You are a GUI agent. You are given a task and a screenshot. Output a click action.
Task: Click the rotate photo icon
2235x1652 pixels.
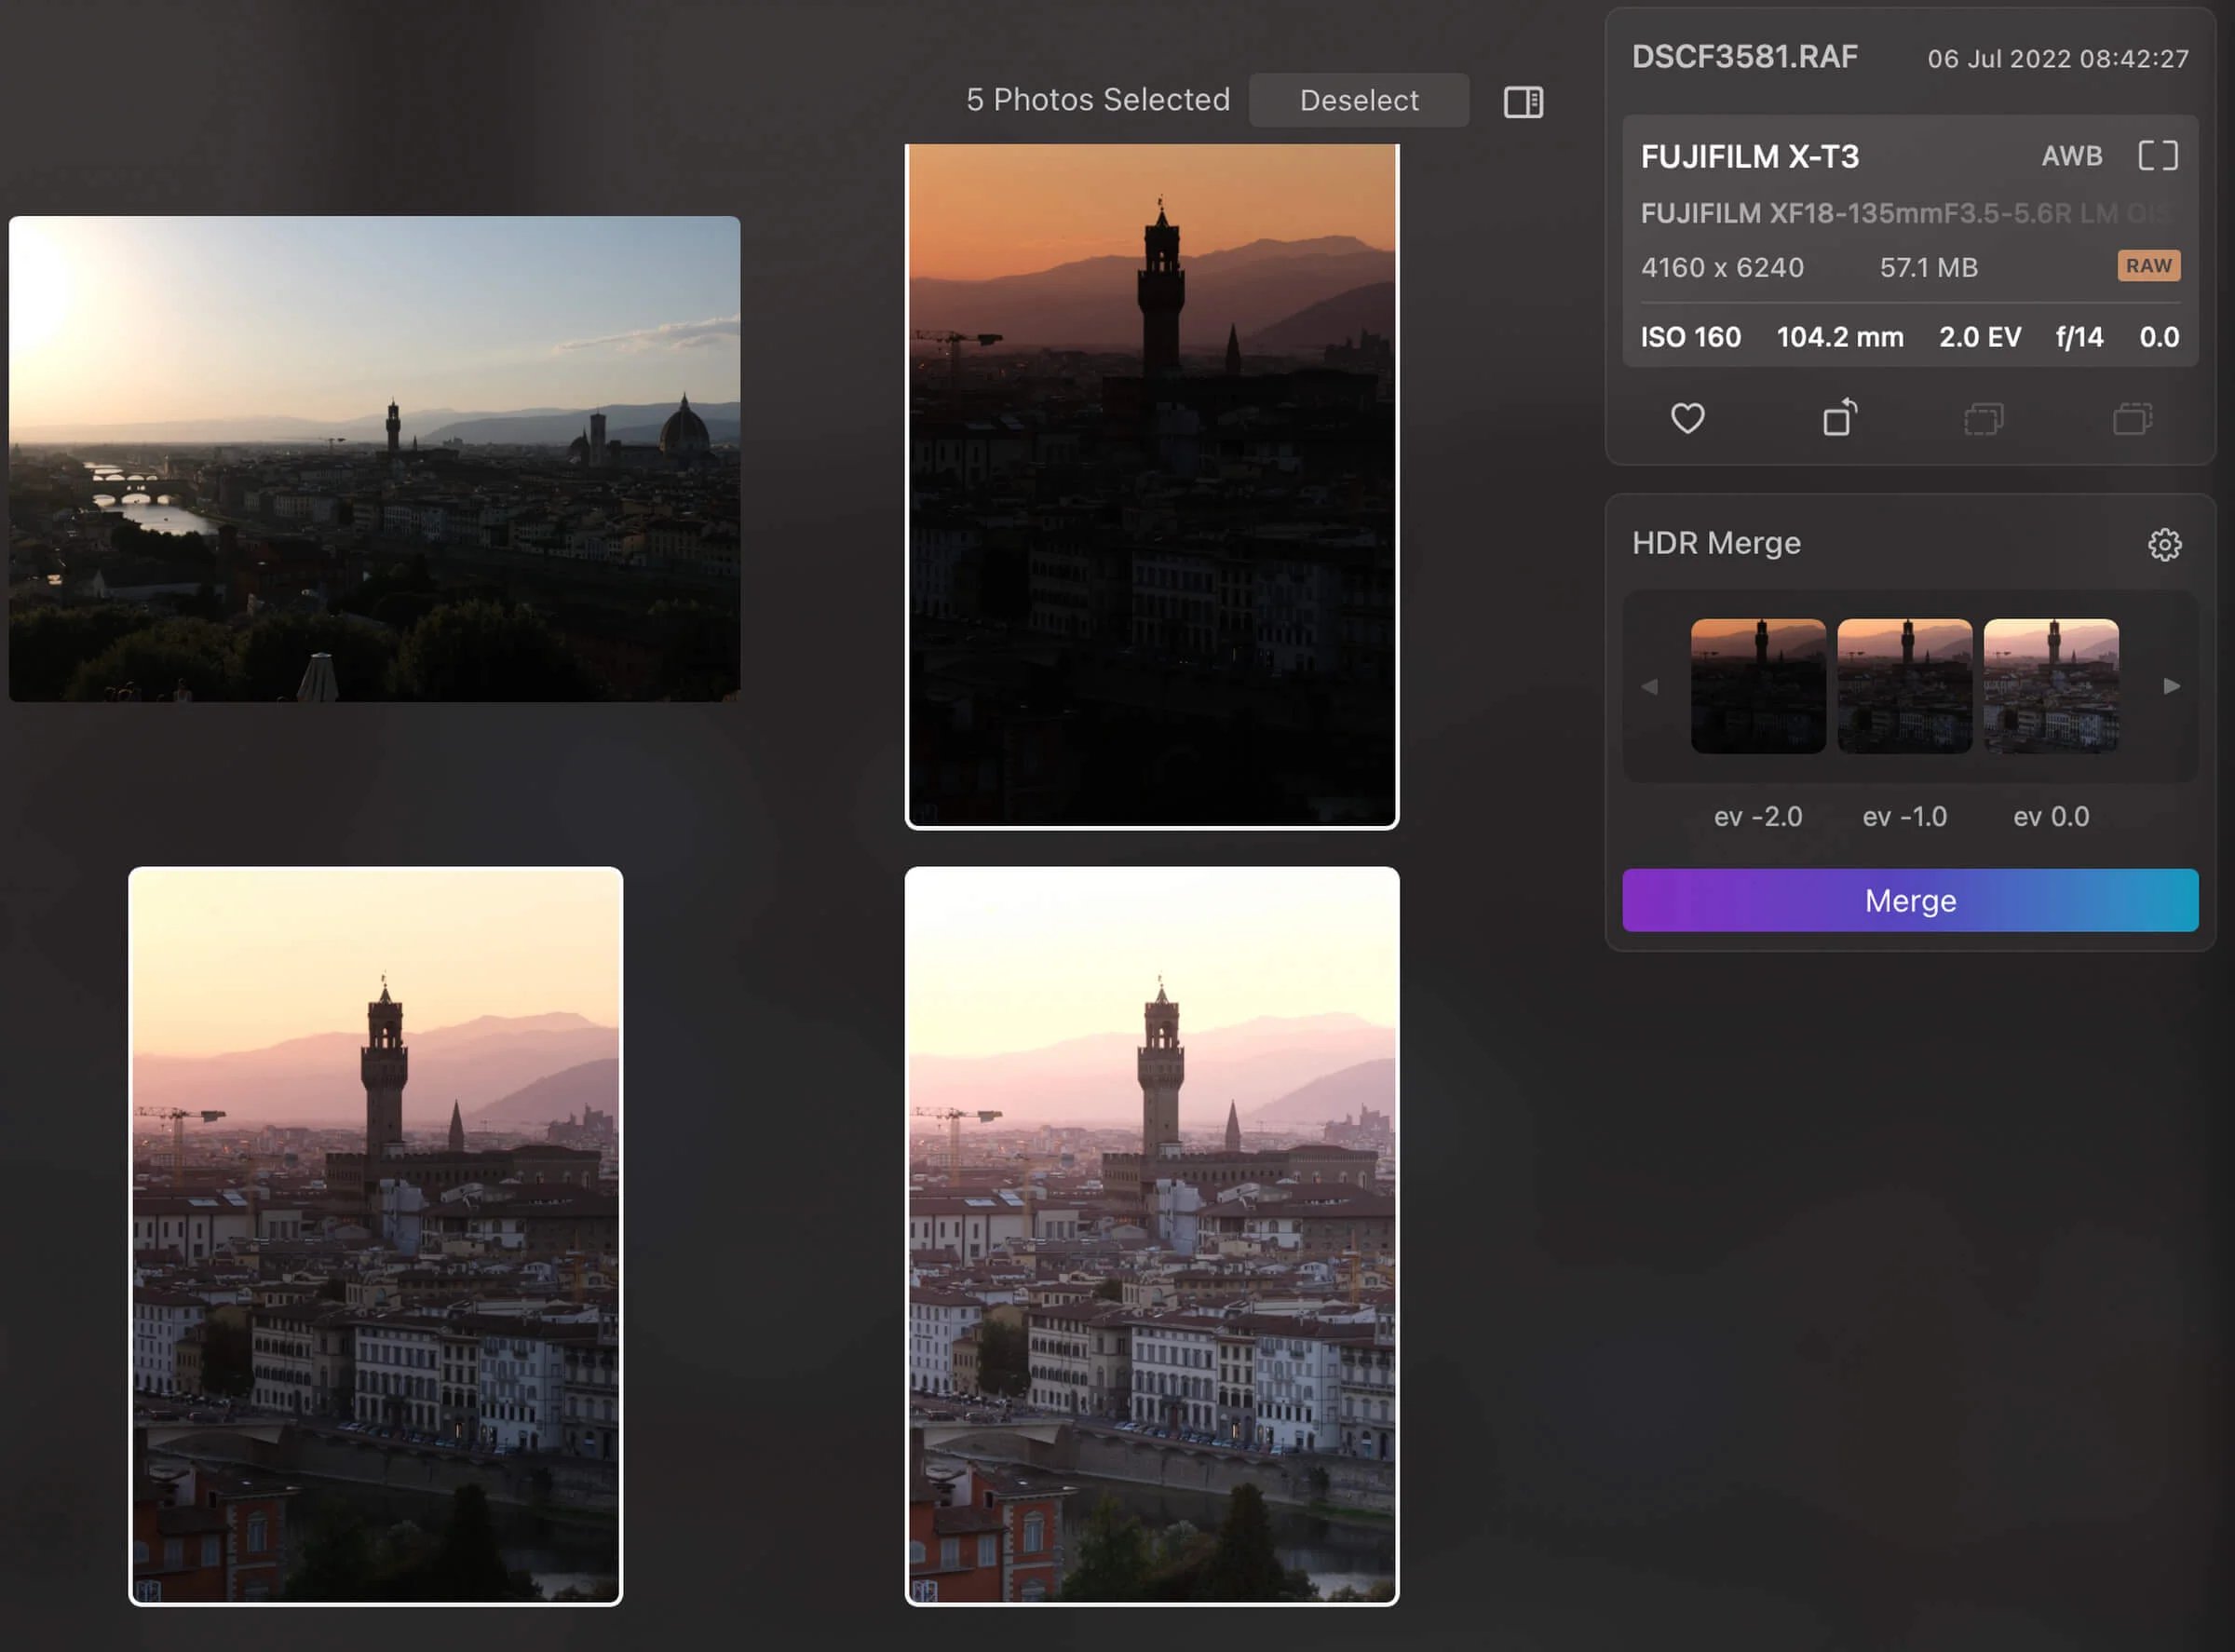1839,418
